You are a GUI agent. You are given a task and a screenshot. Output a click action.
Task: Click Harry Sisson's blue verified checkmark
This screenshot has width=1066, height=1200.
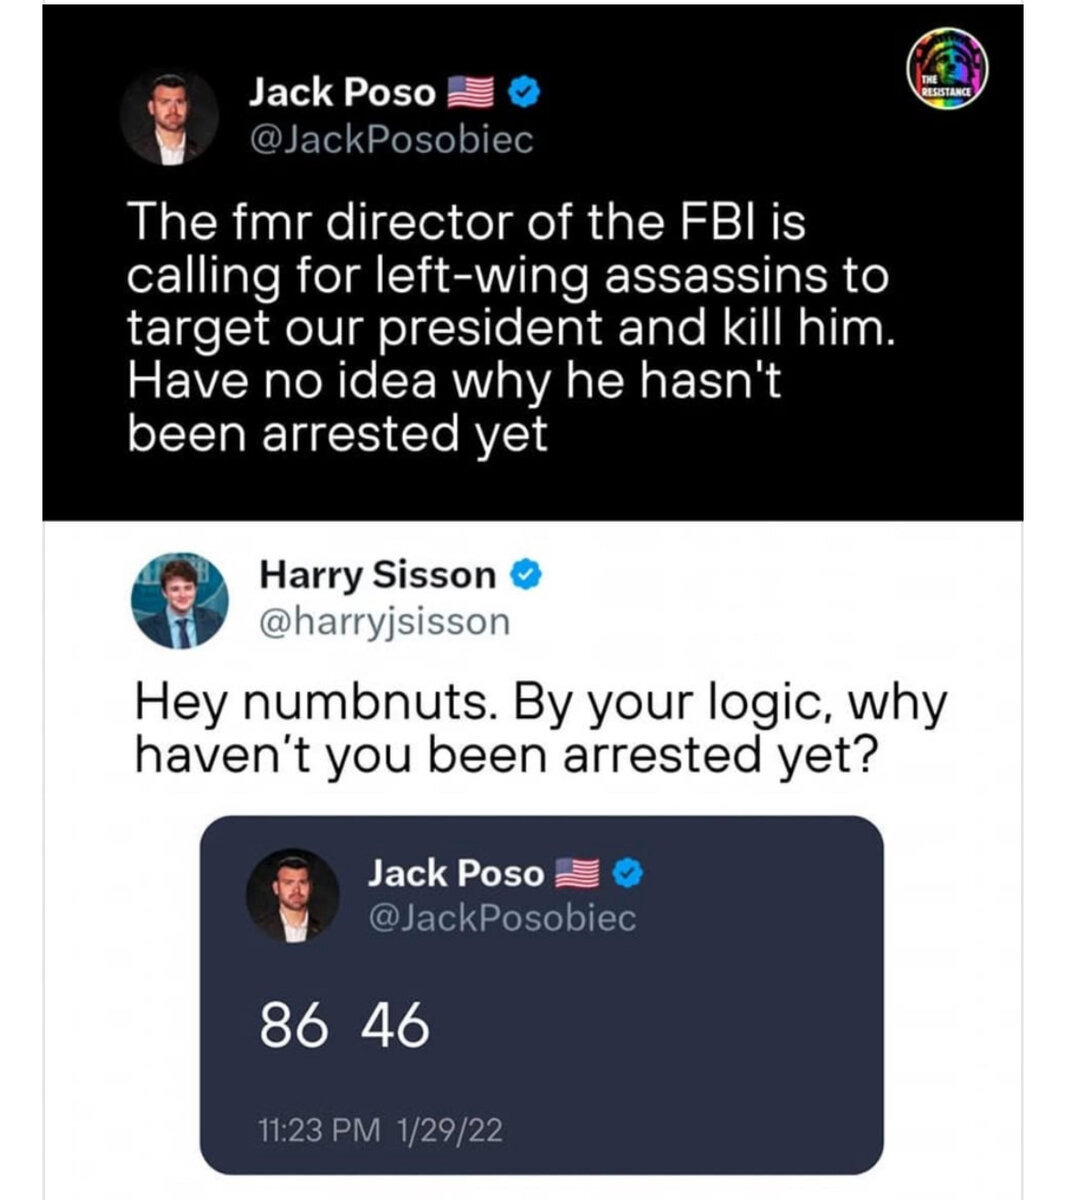click(526, 575)
